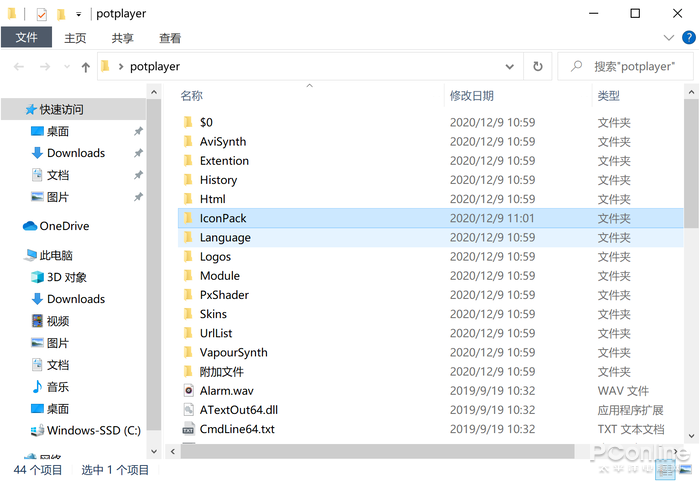Open 3D 对象 under This PC
This screenshot has height=481, width=700.
click(67, 277)
